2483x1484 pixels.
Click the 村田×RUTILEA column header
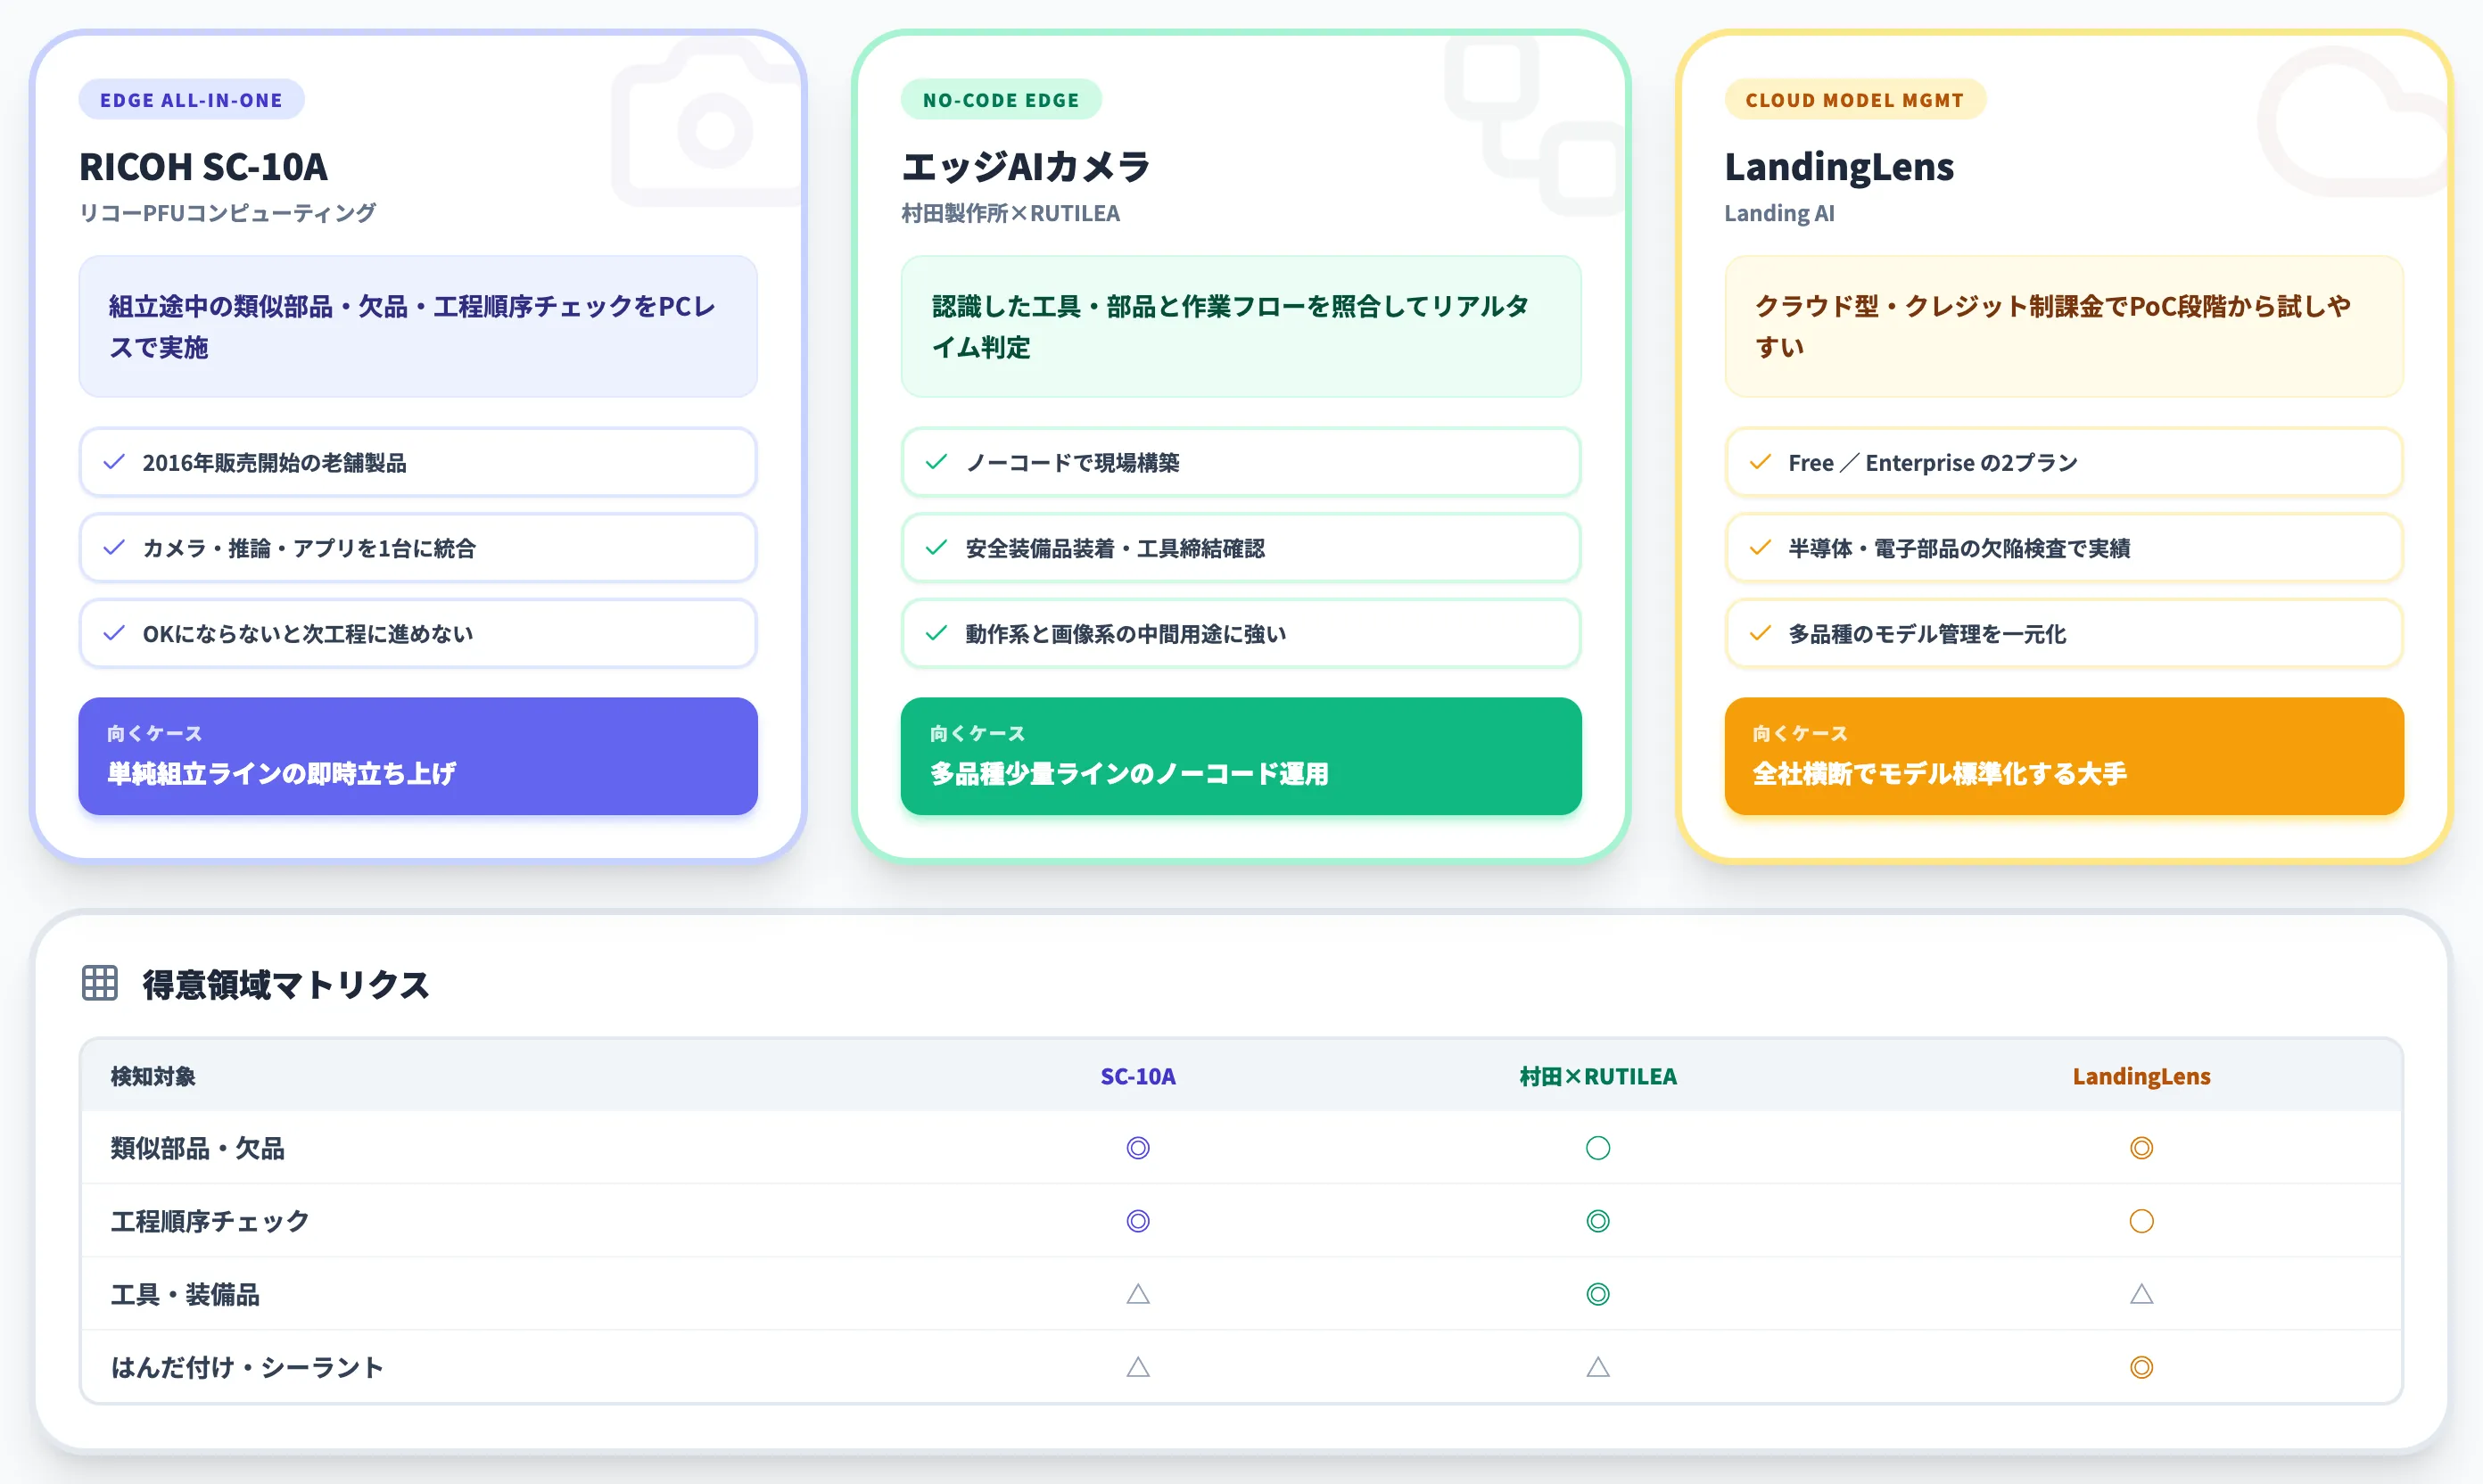click(1598, 1076)
